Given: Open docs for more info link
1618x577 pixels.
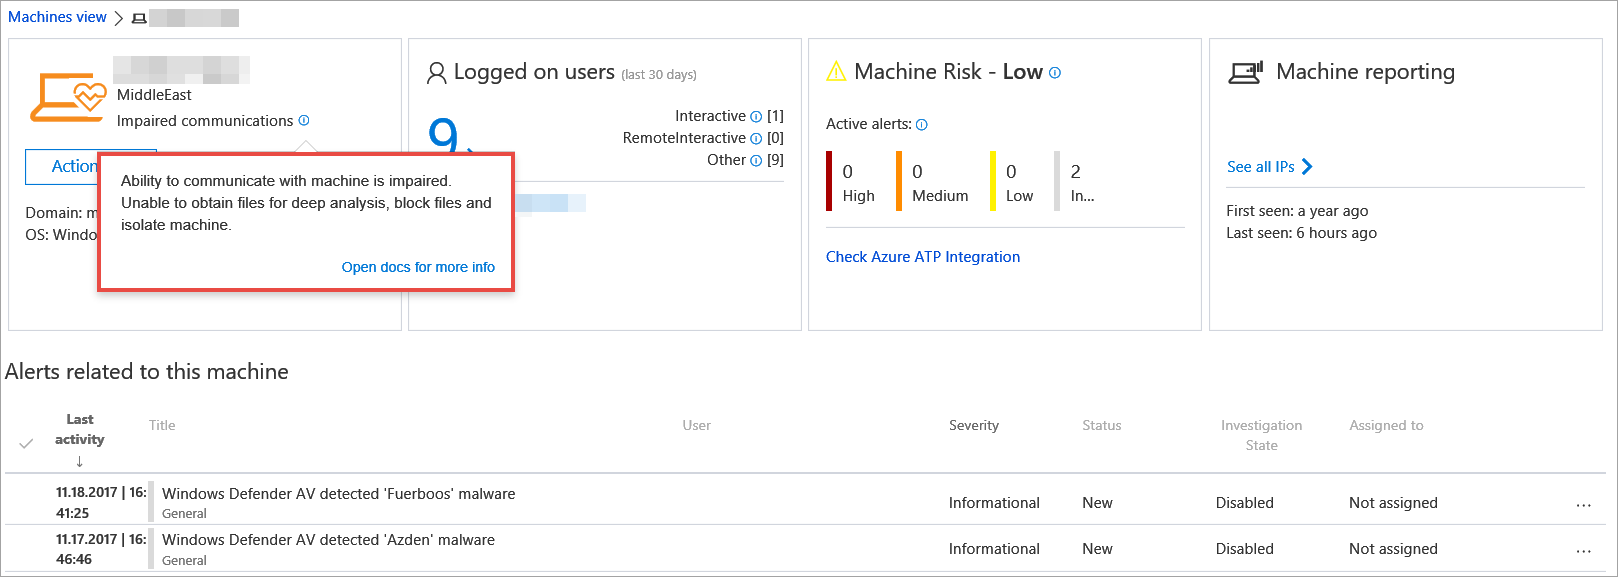Looking at the screenshot, I should pyautogui.click(x=418, y=267).
